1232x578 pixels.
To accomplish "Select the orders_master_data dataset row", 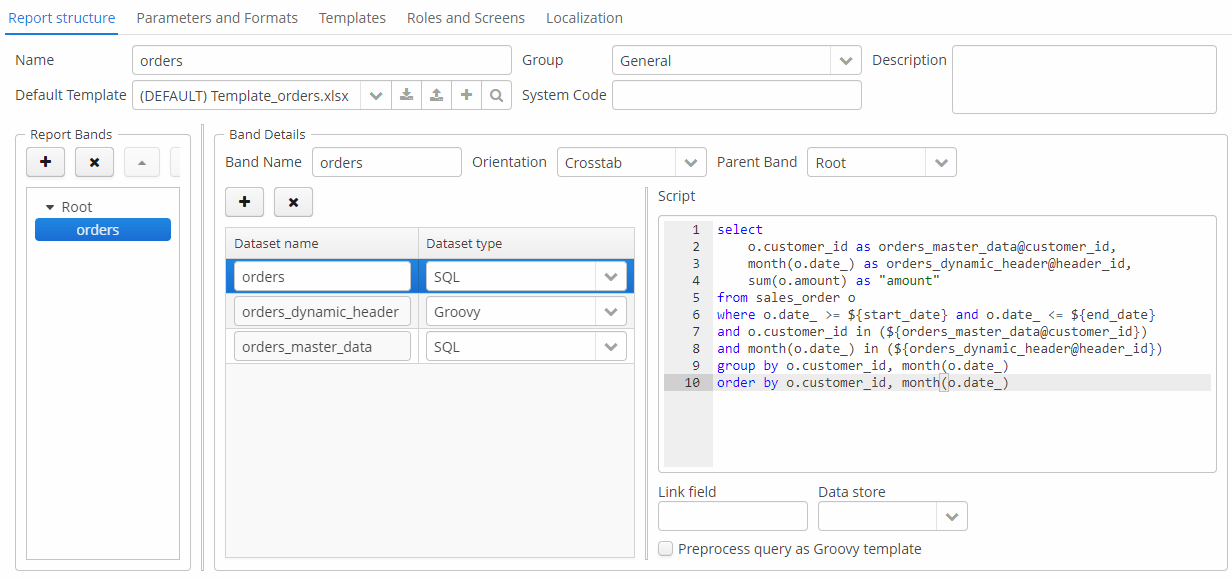I will tap(322, 347).
